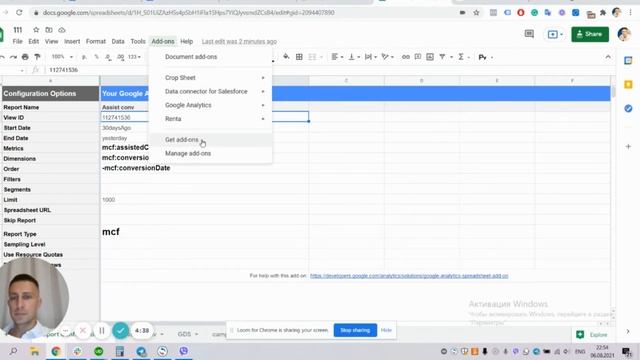Screen dimensions: 640x360
Task: Click the decrease decimal places icon
Action: [x=108, y=57]
